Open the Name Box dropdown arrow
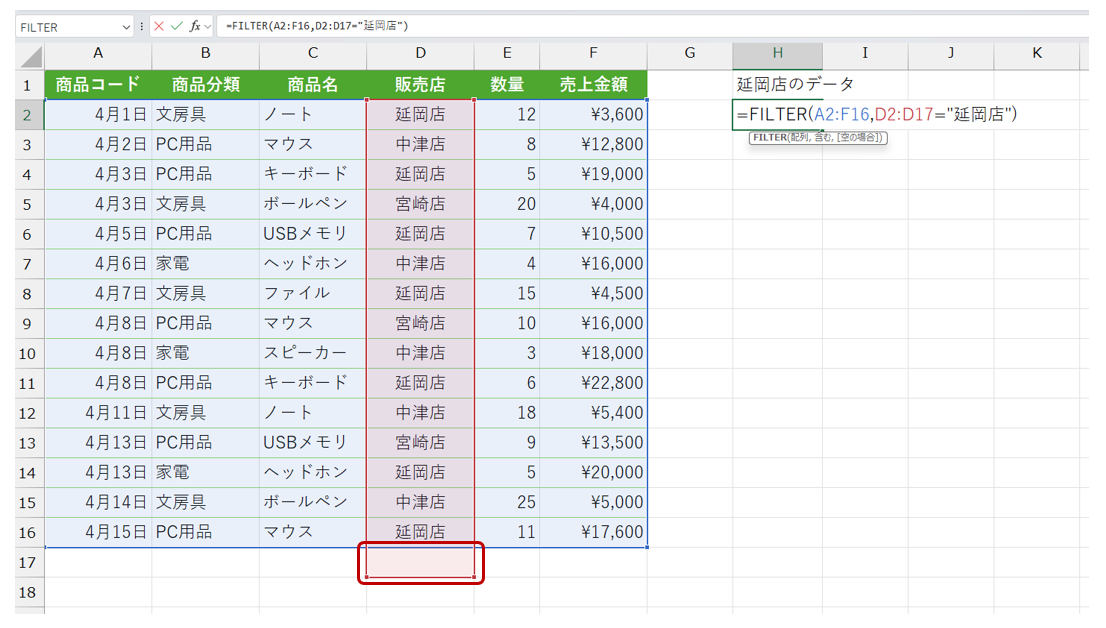The image size is (1106, 628). (126, 27)
